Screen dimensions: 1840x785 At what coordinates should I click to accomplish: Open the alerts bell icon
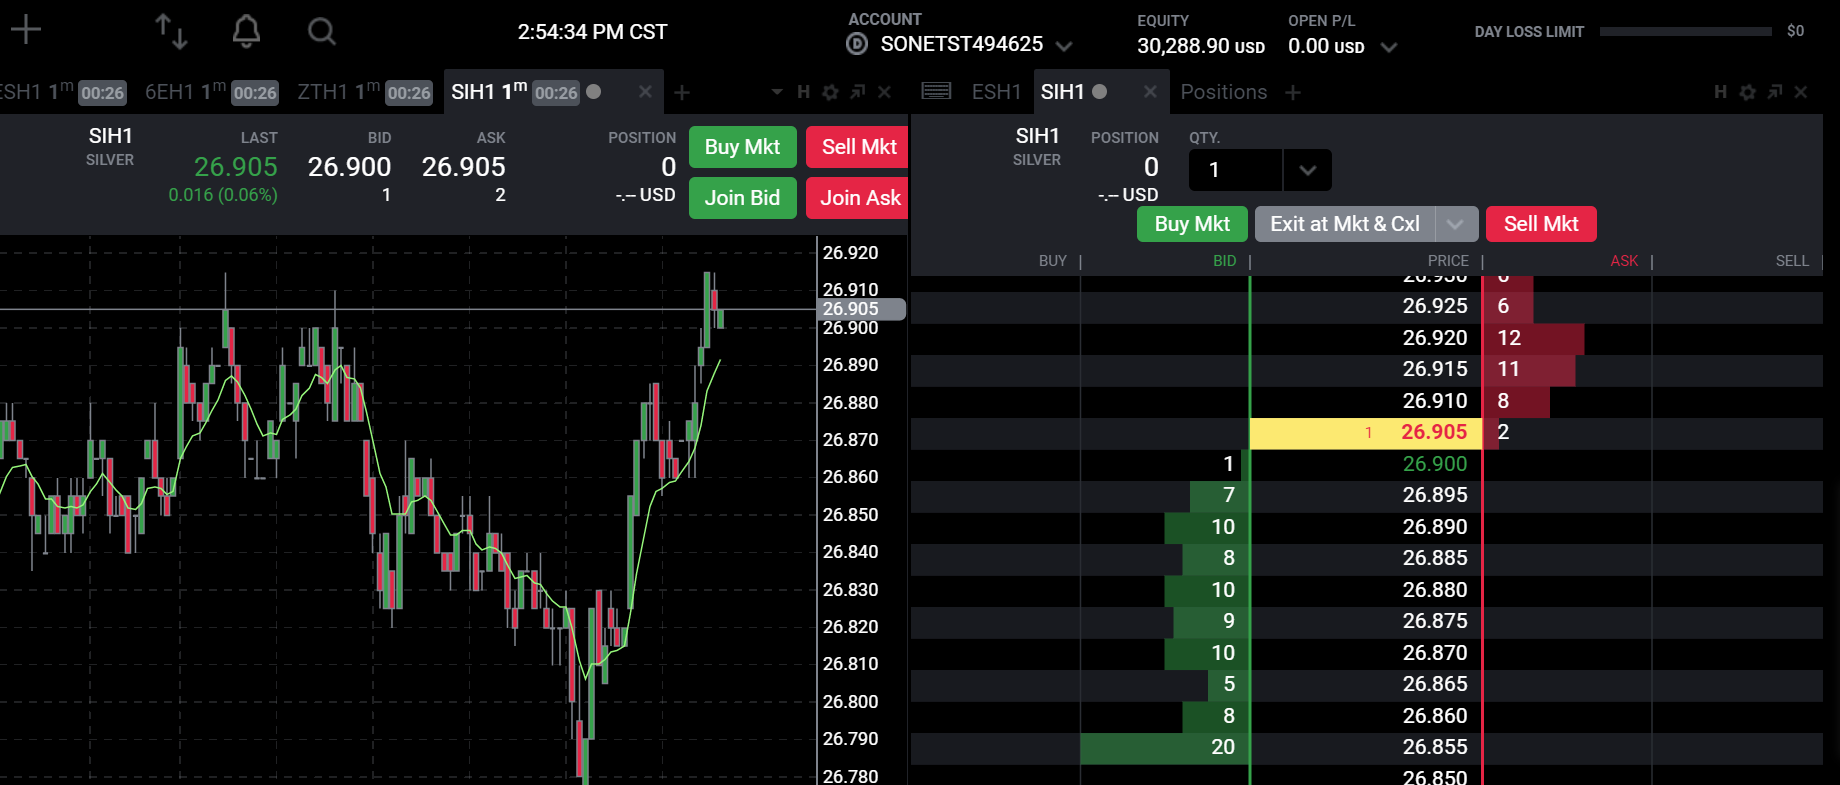click(x=246, y=31)
